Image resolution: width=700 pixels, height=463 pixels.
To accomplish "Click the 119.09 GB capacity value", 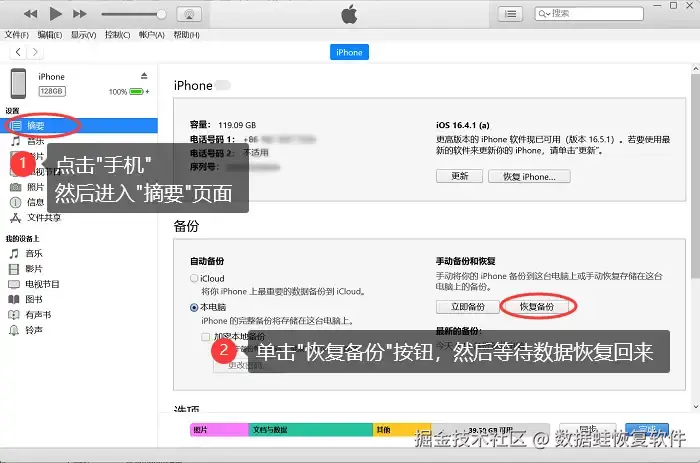I will (237, 125).
